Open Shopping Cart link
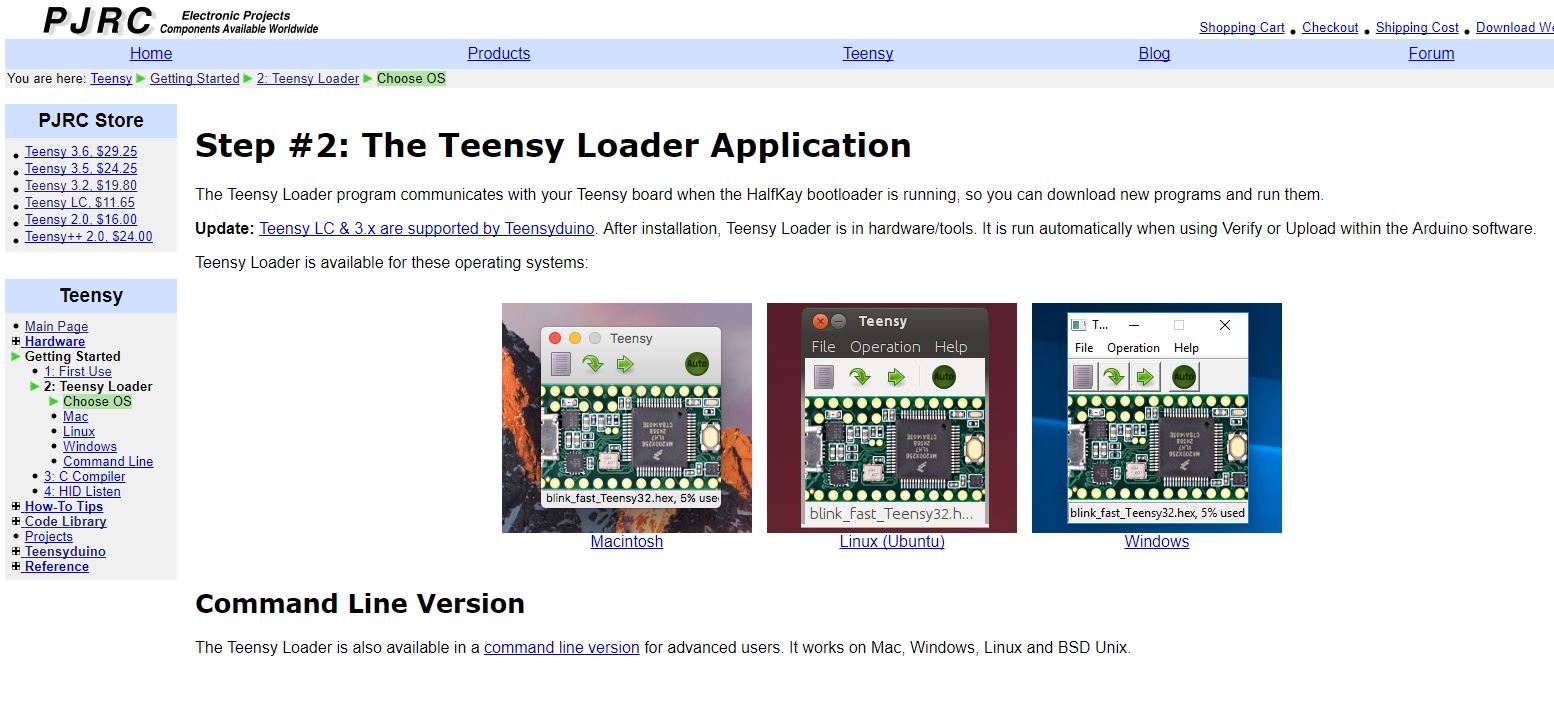The width and height of the screenshot is (1554, 717). [1242, 28]
